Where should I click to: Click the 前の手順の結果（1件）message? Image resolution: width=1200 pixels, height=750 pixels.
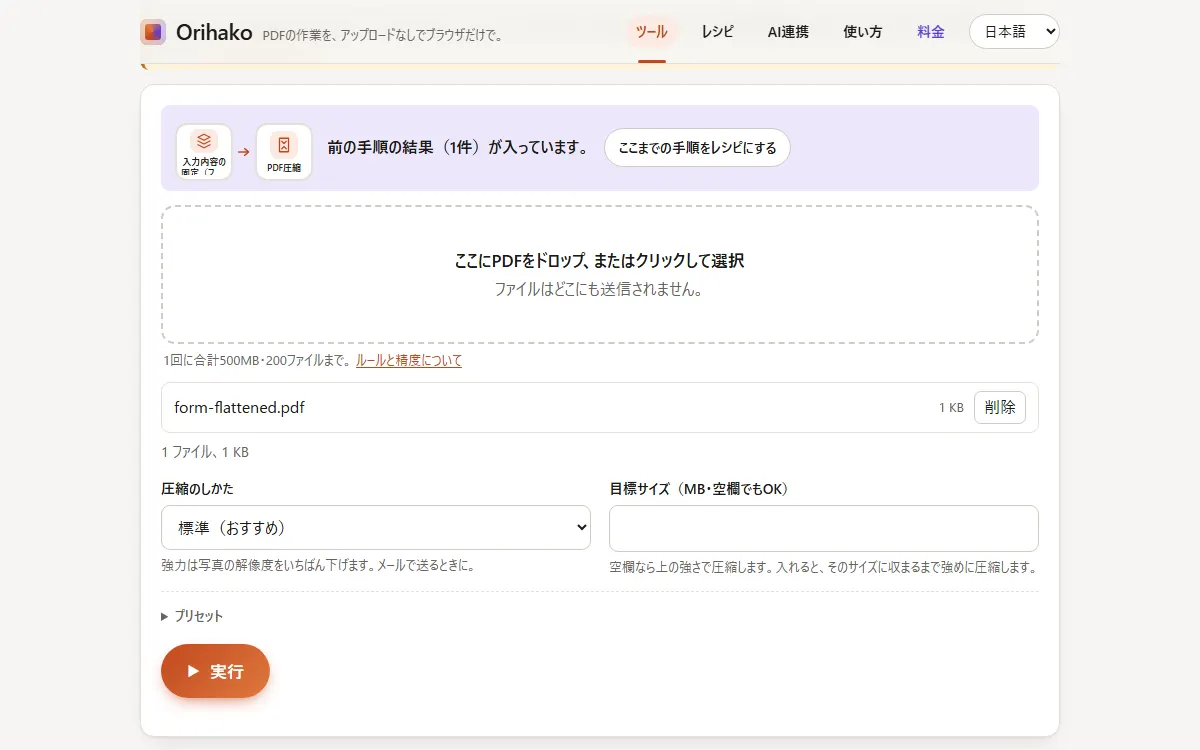tap(459, 147)
